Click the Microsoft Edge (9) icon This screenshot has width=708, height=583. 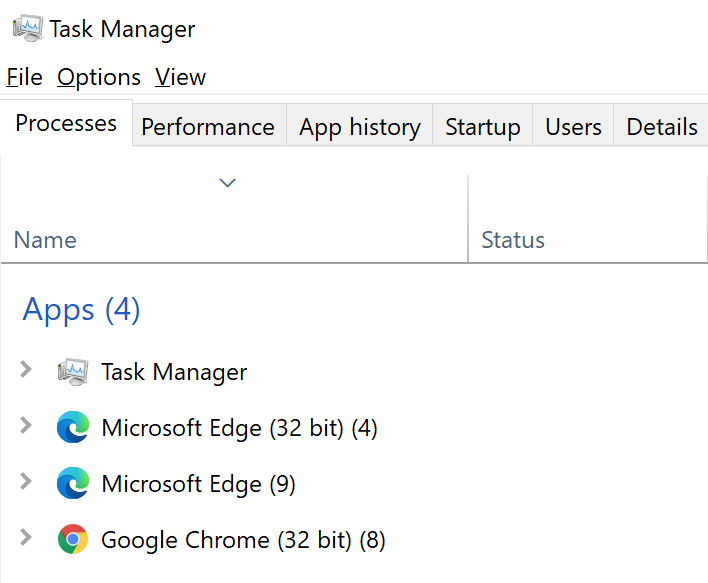73,483
